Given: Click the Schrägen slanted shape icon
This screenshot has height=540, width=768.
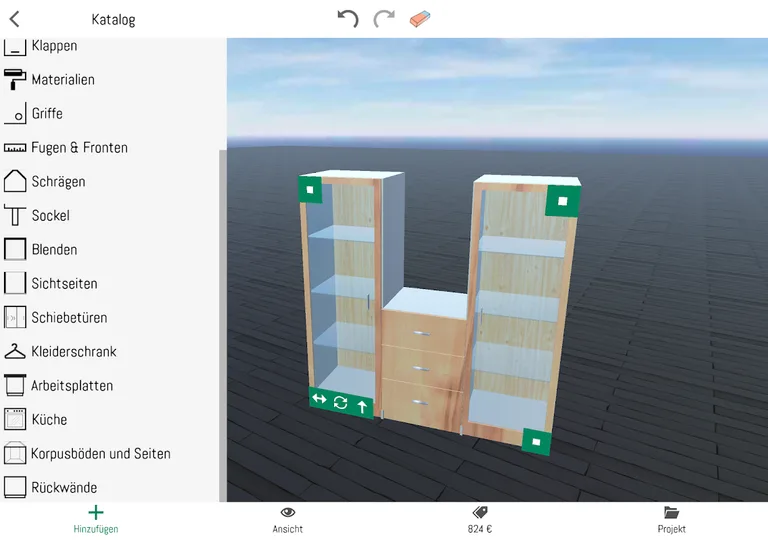Looking at the screenshot, I should coord(15,181).
